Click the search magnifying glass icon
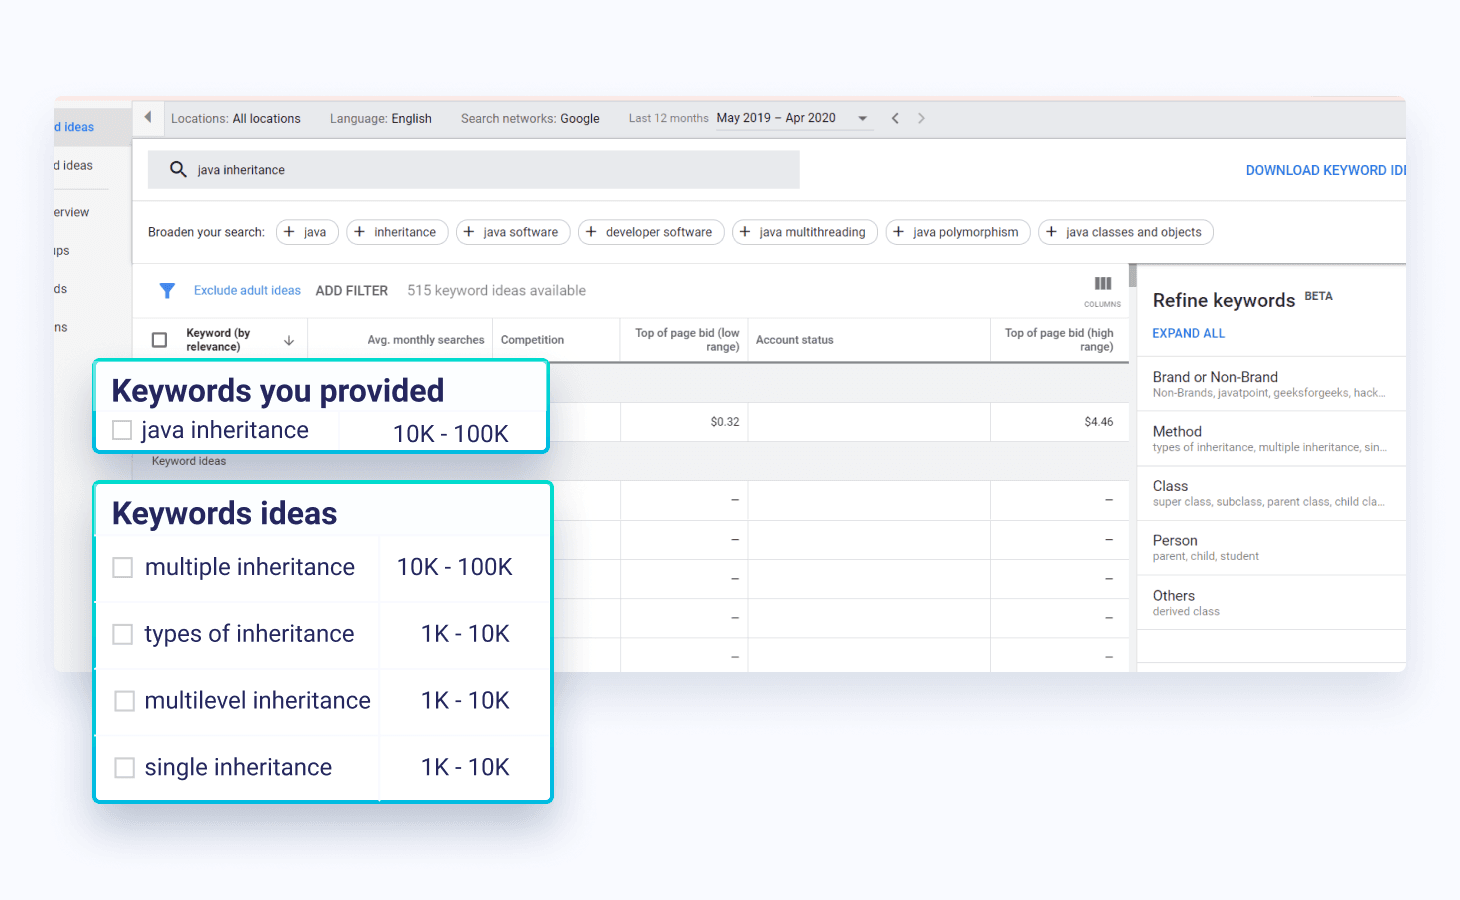 [x=178, y=169]
